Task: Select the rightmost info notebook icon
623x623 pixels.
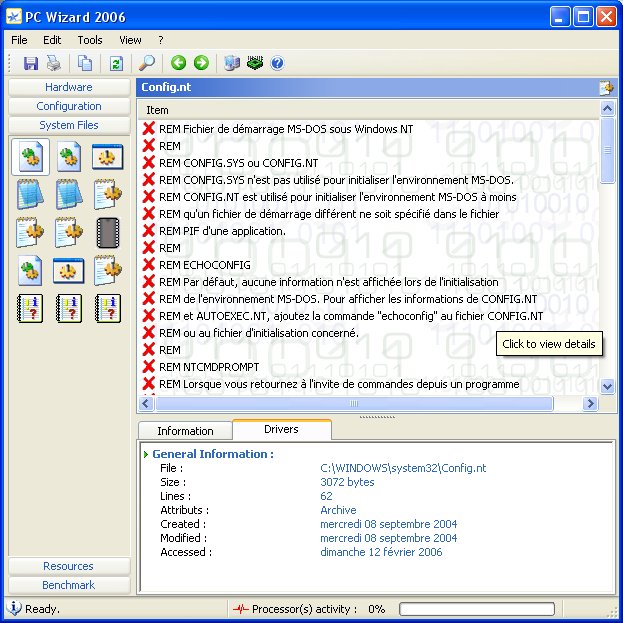Action: [x=108, y=308]
